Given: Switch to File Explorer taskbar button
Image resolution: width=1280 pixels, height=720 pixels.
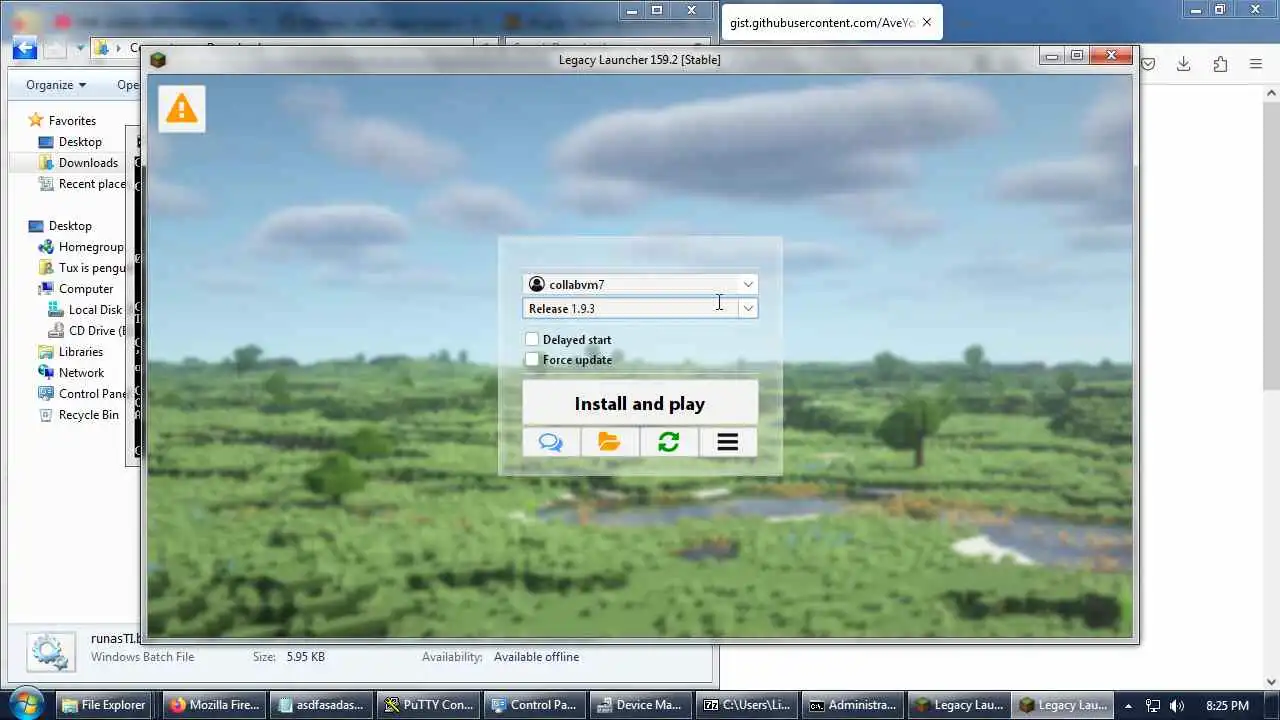Looking at the screenshot, I should pyautogui.click(x=104, y=705).
